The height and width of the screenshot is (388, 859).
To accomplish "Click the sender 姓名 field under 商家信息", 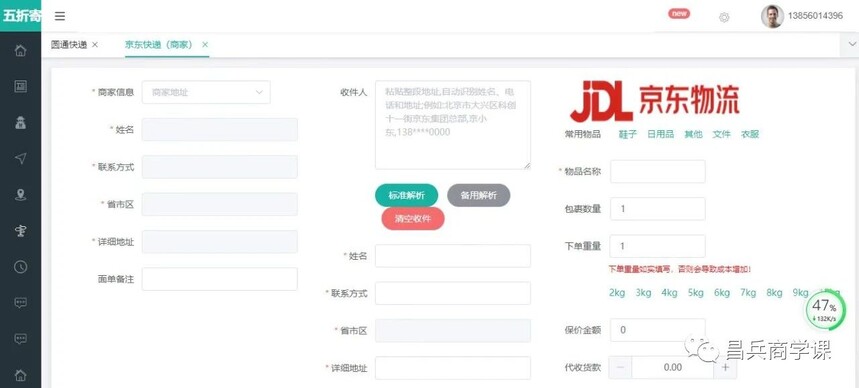I will point(220,129).
